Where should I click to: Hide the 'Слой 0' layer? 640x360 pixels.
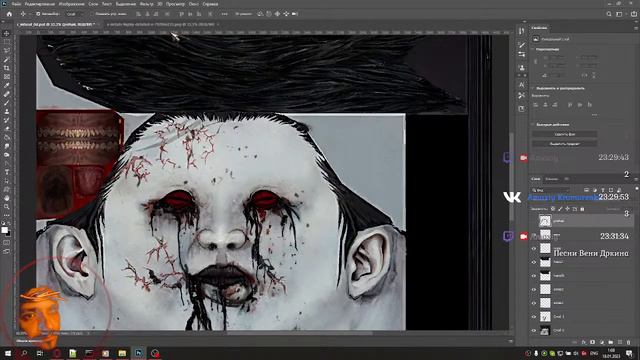(x=533, y=330)
